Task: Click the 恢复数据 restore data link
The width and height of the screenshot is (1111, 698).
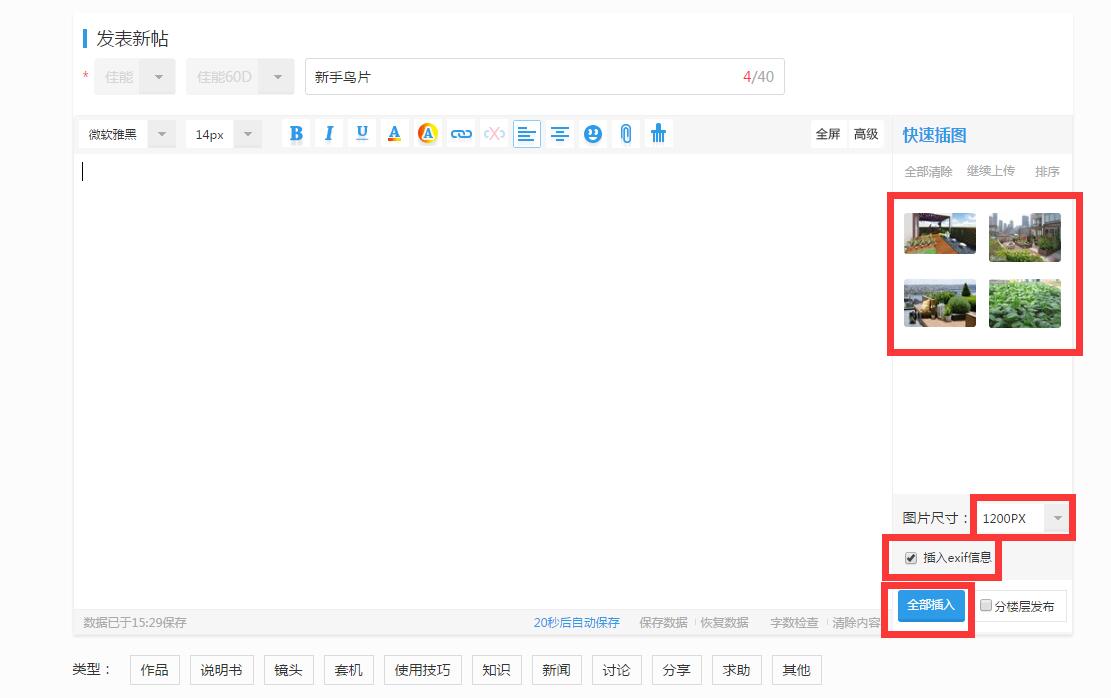Action: (726, 622)
